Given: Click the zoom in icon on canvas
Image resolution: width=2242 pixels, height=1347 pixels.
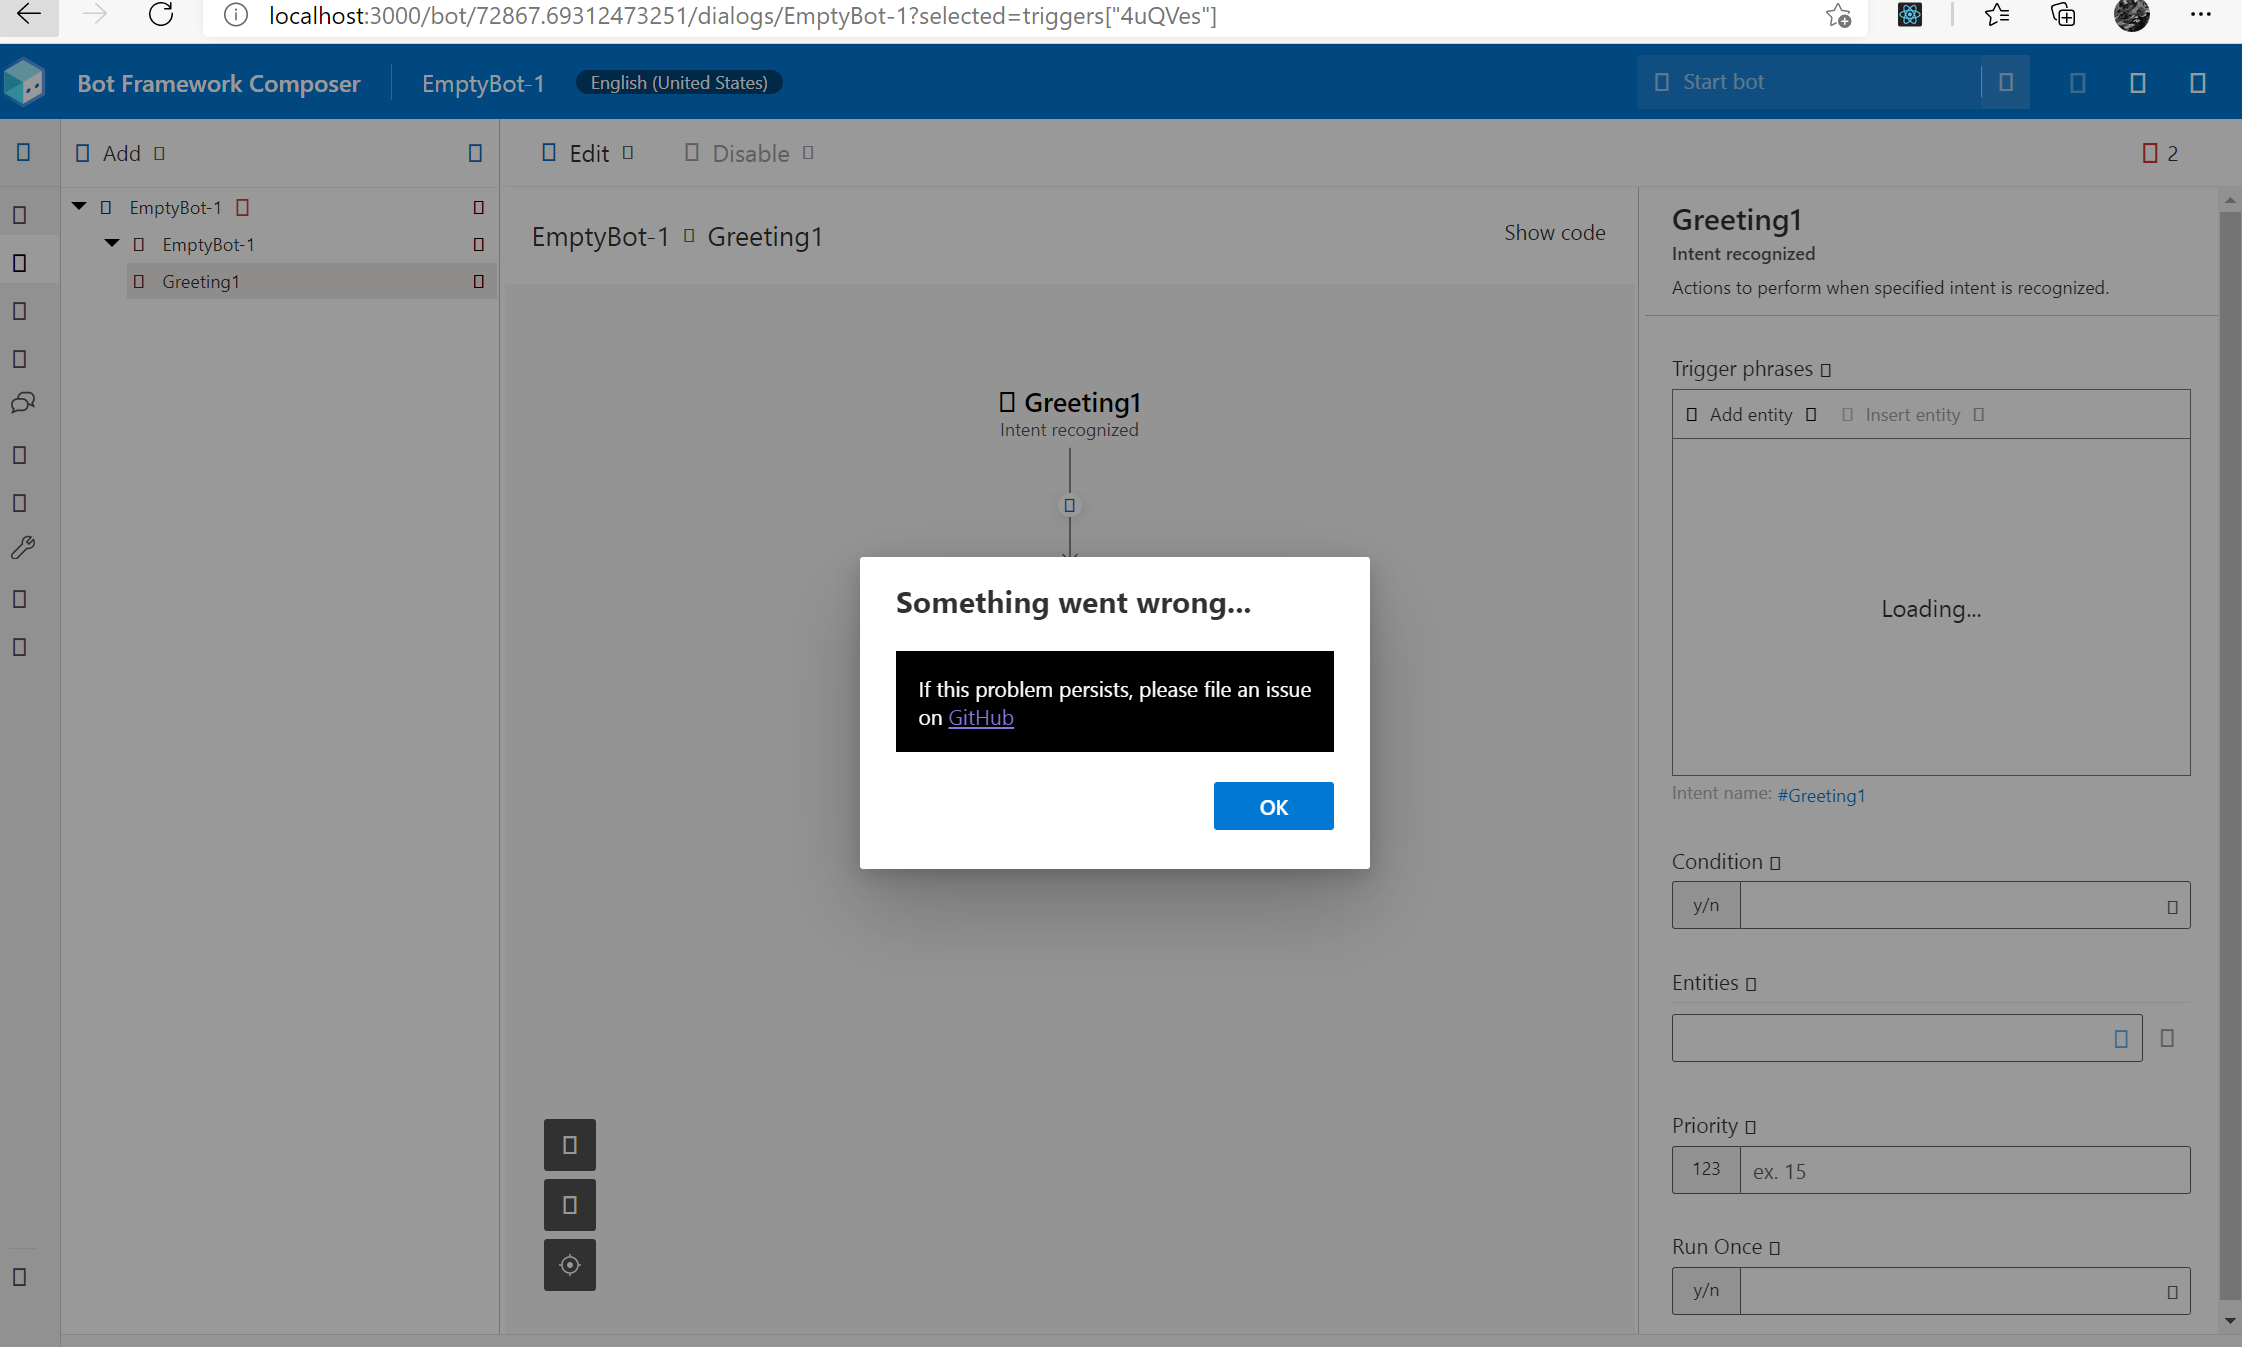Looking at the screenshot, I should [x=569, y=1144].
